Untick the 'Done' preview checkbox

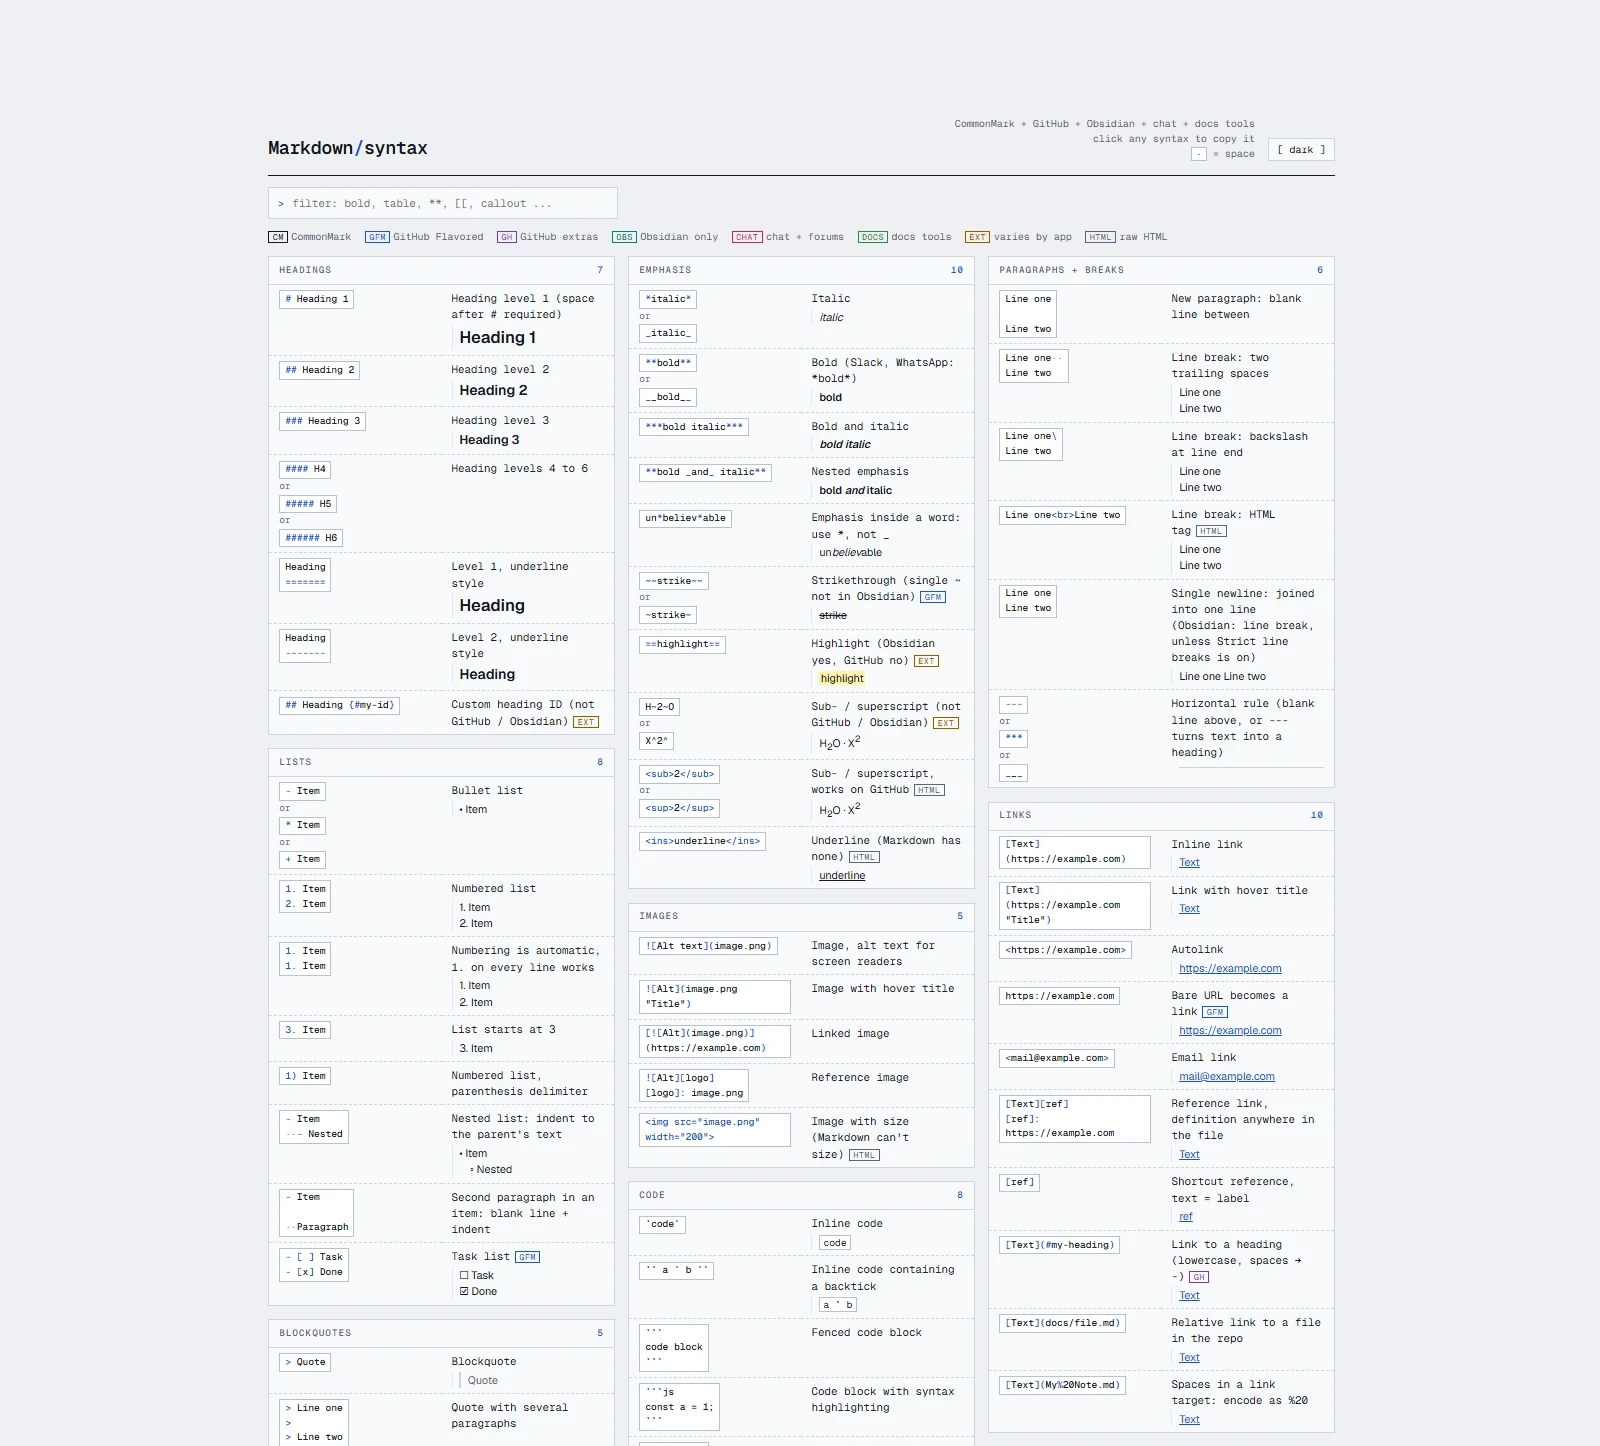pos(464,1292)
